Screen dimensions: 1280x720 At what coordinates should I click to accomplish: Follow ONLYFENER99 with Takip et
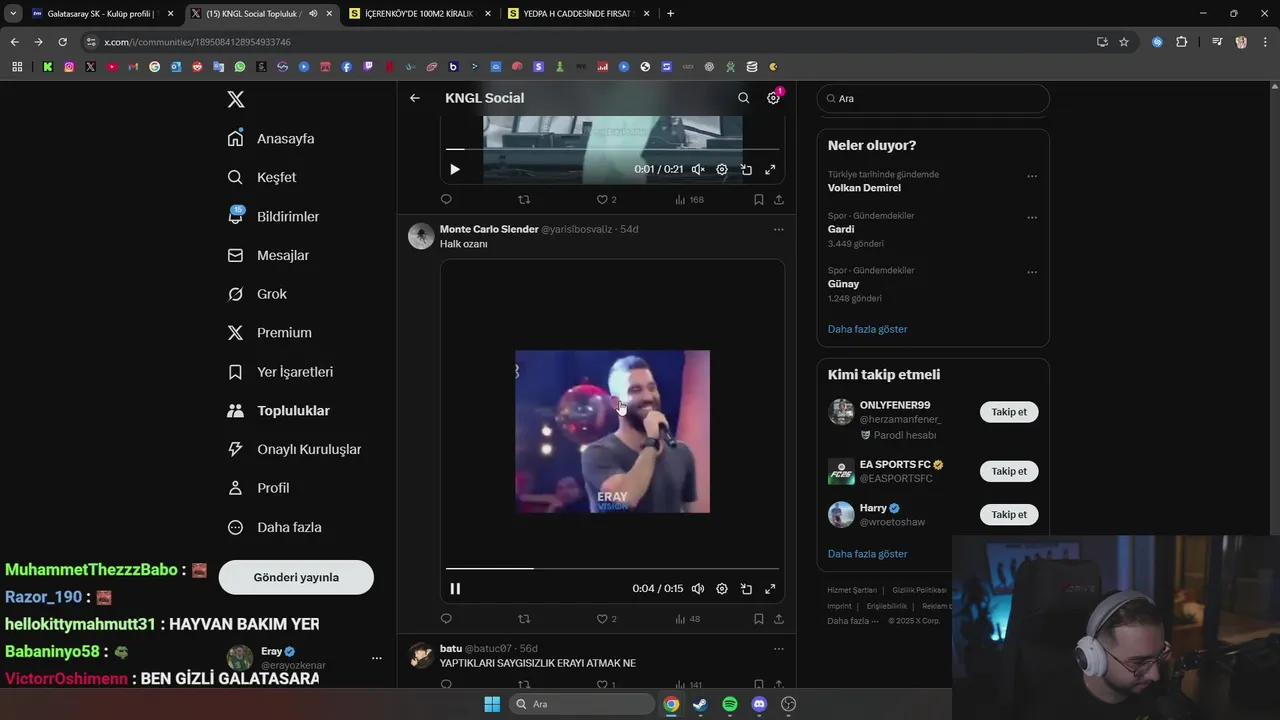[1009, 412]
